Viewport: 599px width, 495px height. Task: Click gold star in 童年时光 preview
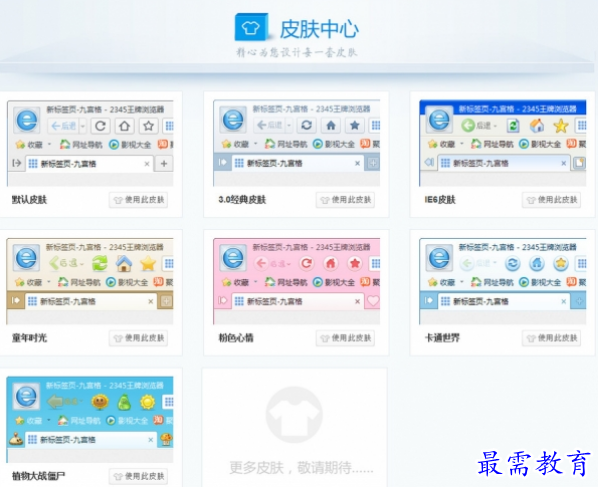click(x=148, y=263)
